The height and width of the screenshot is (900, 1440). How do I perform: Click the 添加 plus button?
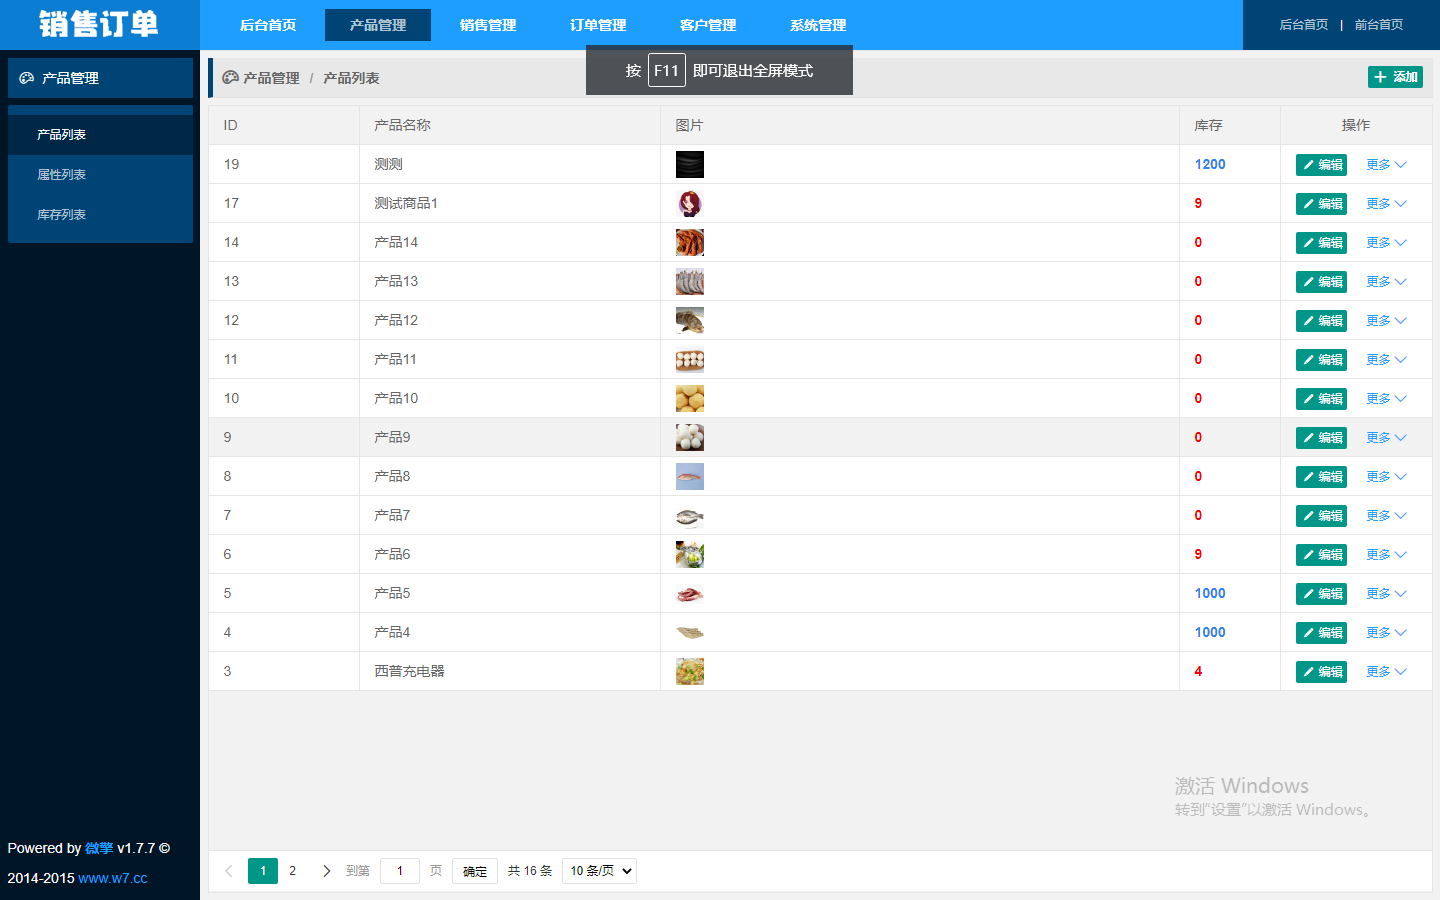click(x=1395, y=77)
